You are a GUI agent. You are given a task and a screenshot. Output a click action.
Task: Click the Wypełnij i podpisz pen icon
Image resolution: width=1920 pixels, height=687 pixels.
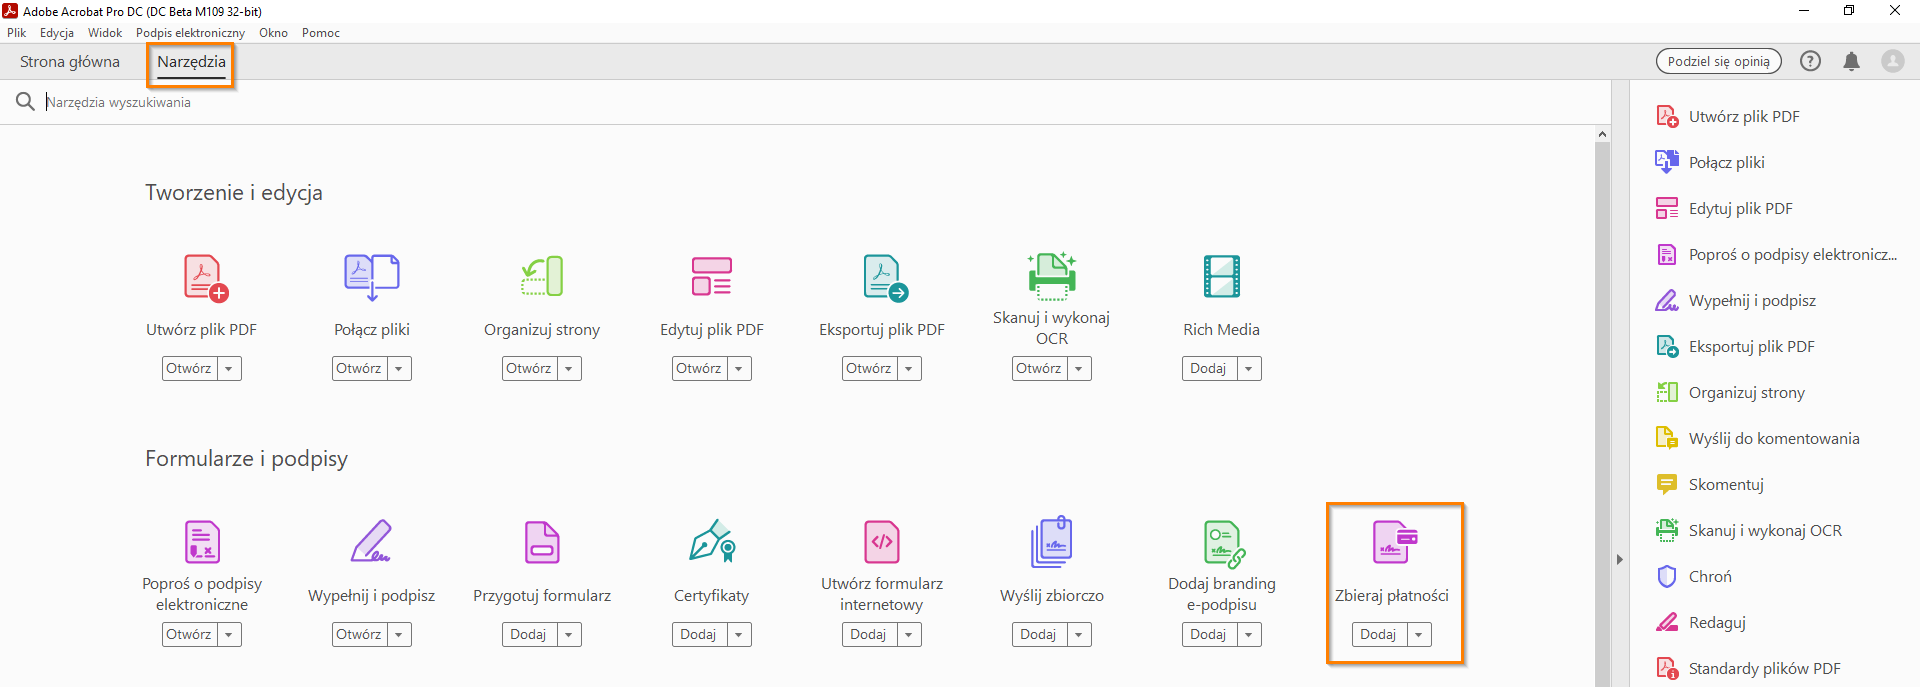[x=371, y=541]
